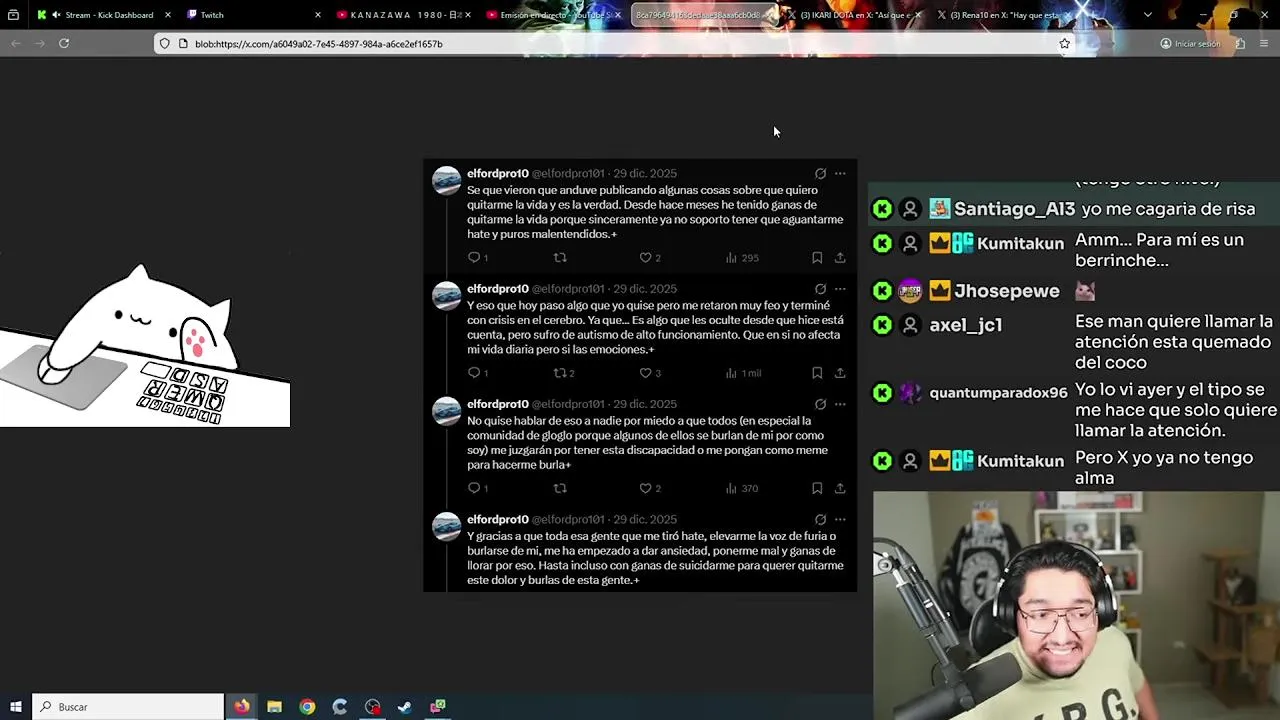Expand the list all tabs chevron

coord(1147,15)
